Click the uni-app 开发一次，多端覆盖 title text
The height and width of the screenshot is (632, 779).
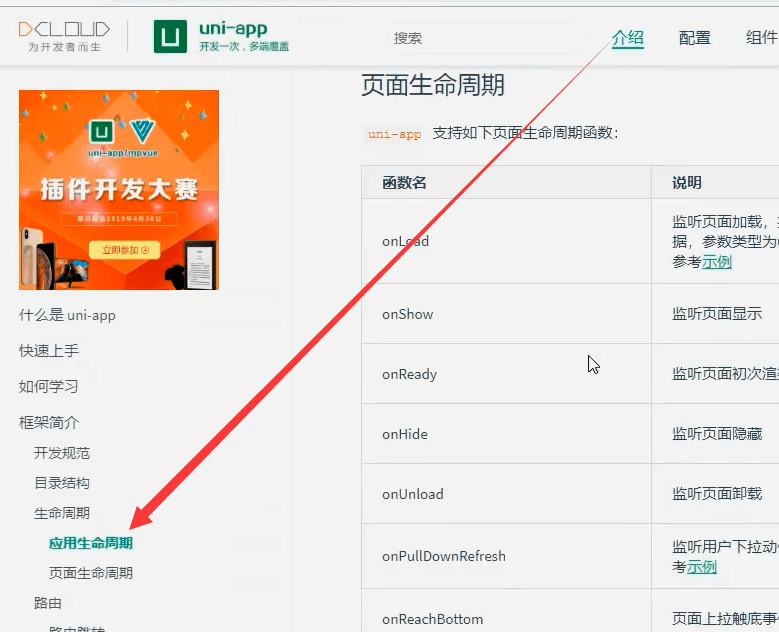coord(243,36)
